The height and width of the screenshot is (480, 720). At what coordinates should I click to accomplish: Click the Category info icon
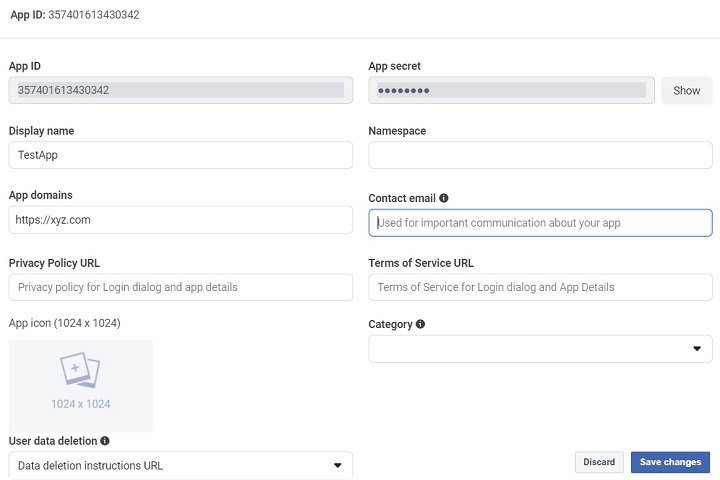point(420,324)
